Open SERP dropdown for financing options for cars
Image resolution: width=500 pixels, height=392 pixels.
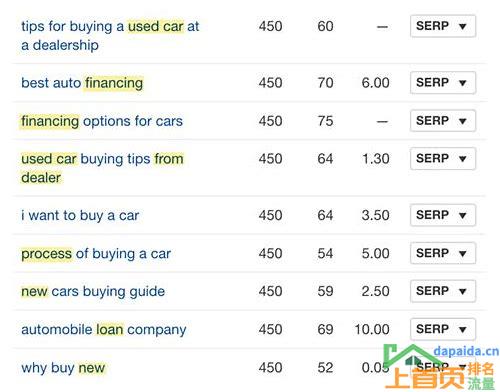pyautogui.click(x=443, y=121)
